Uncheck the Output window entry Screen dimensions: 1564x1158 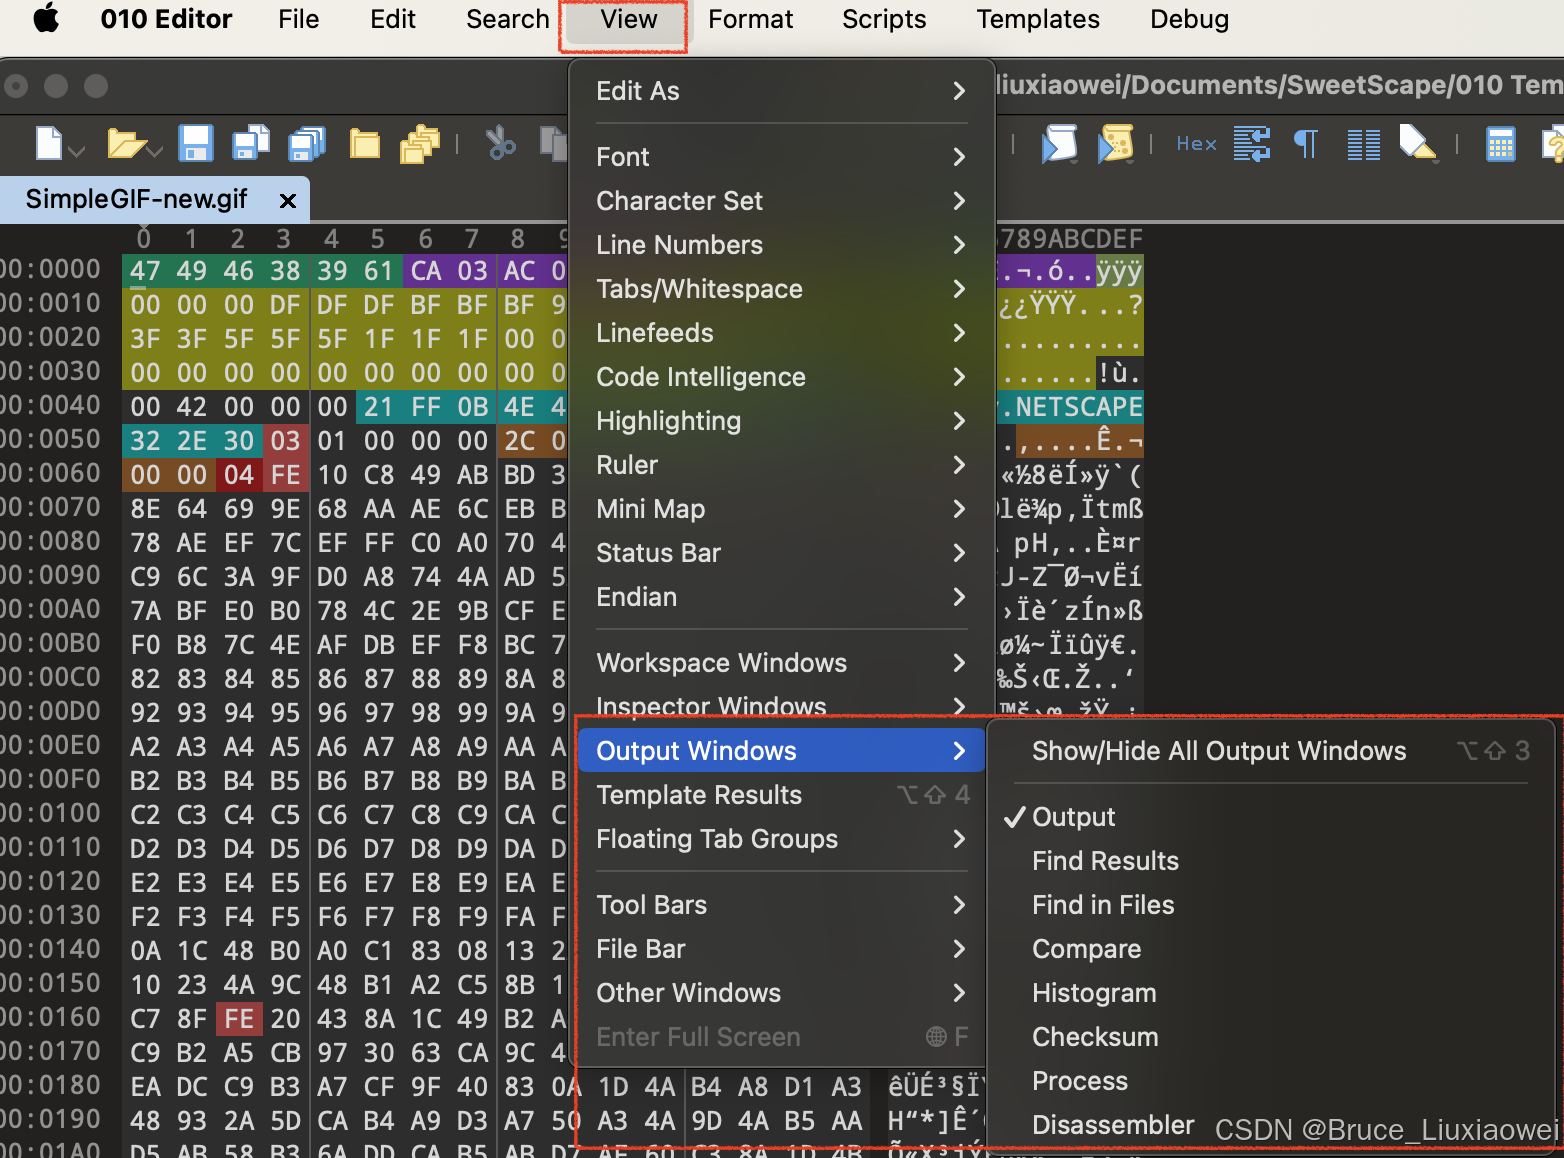[1072, 816]
